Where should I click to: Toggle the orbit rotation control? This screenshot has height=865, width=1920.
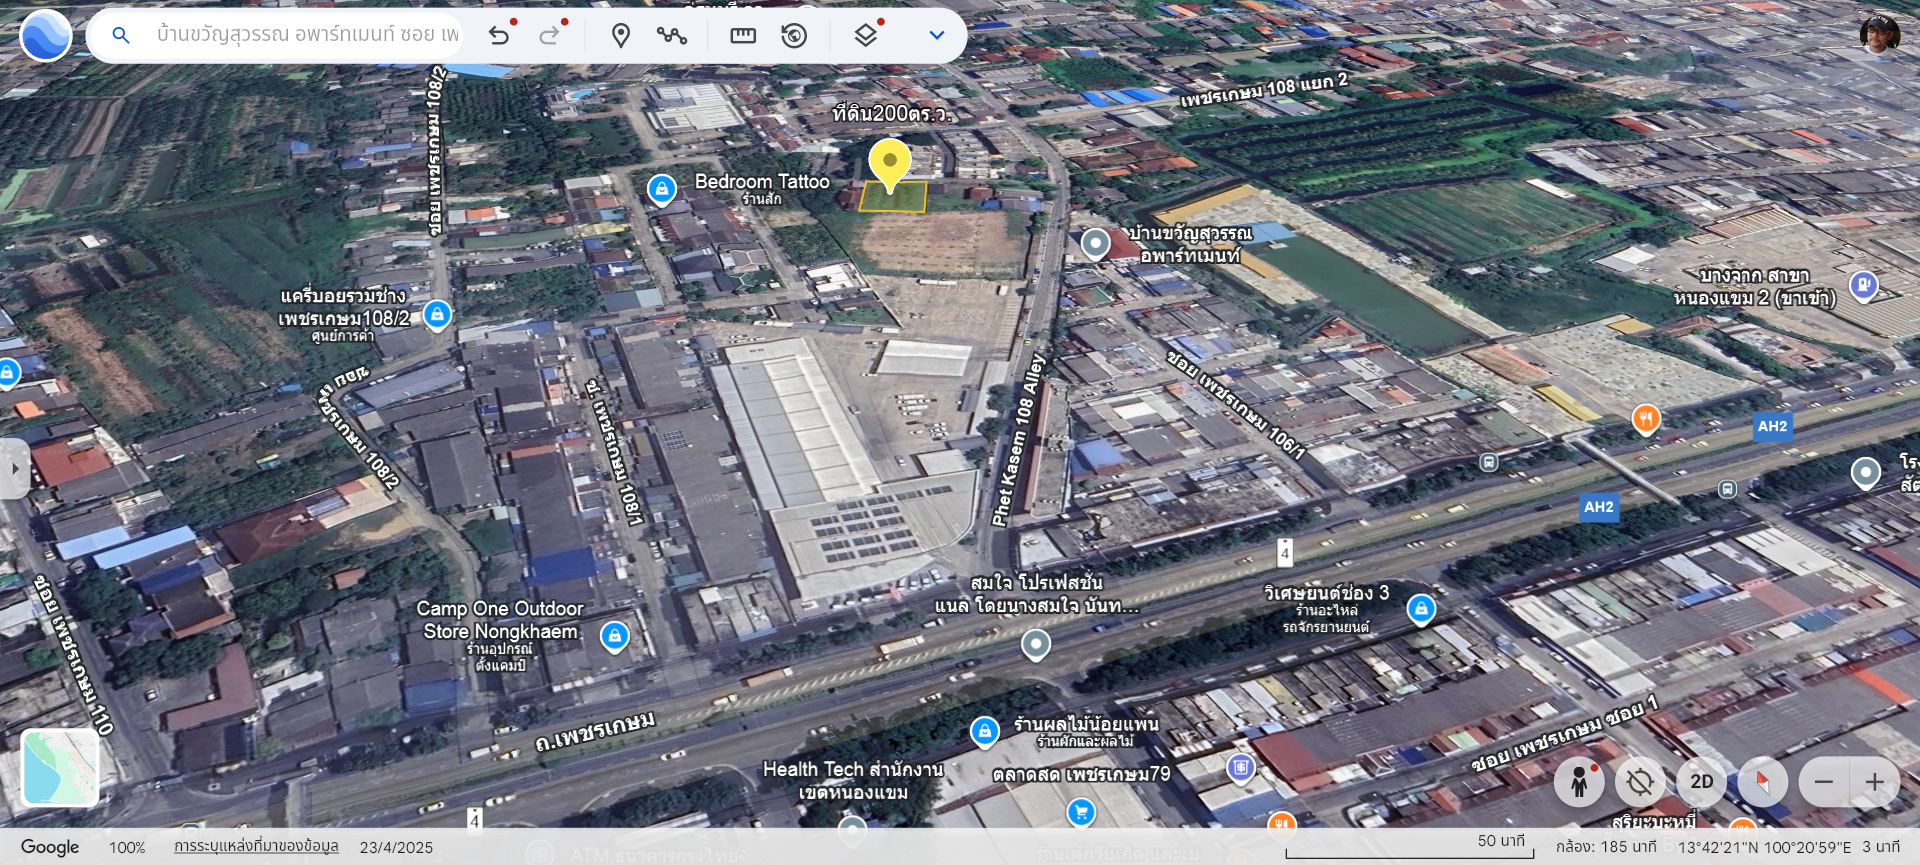[x=1640, y=782]
